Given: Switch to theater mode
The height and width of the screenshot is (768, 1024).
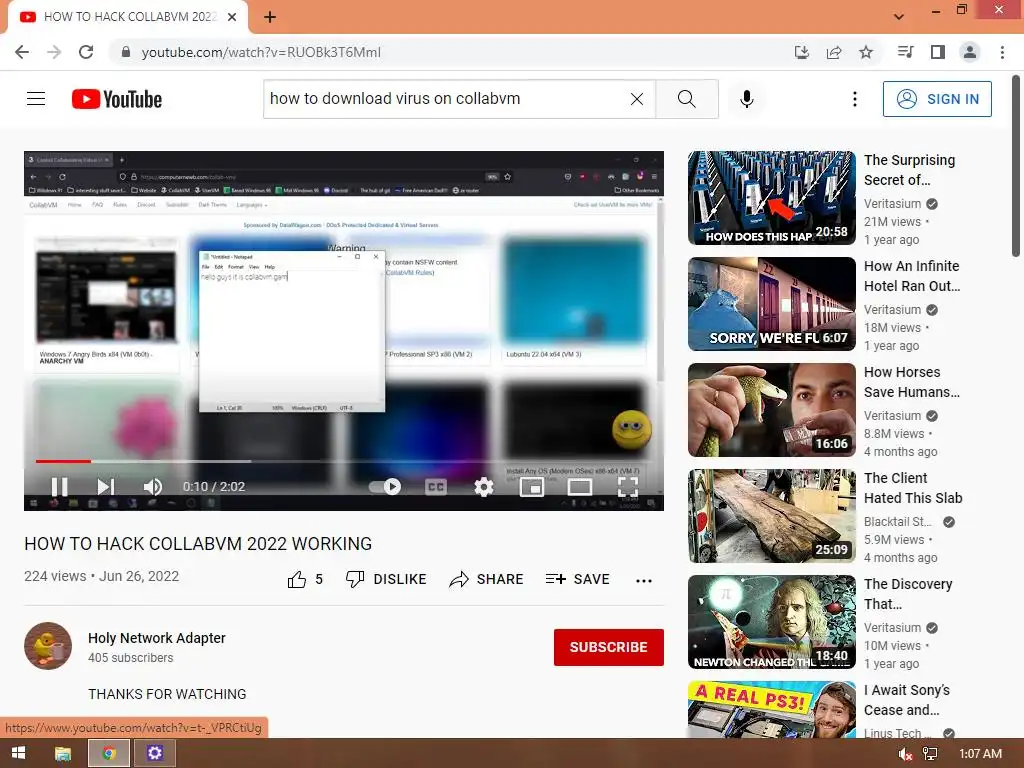Looking at the screenshot, I should [x=580, y=487].
